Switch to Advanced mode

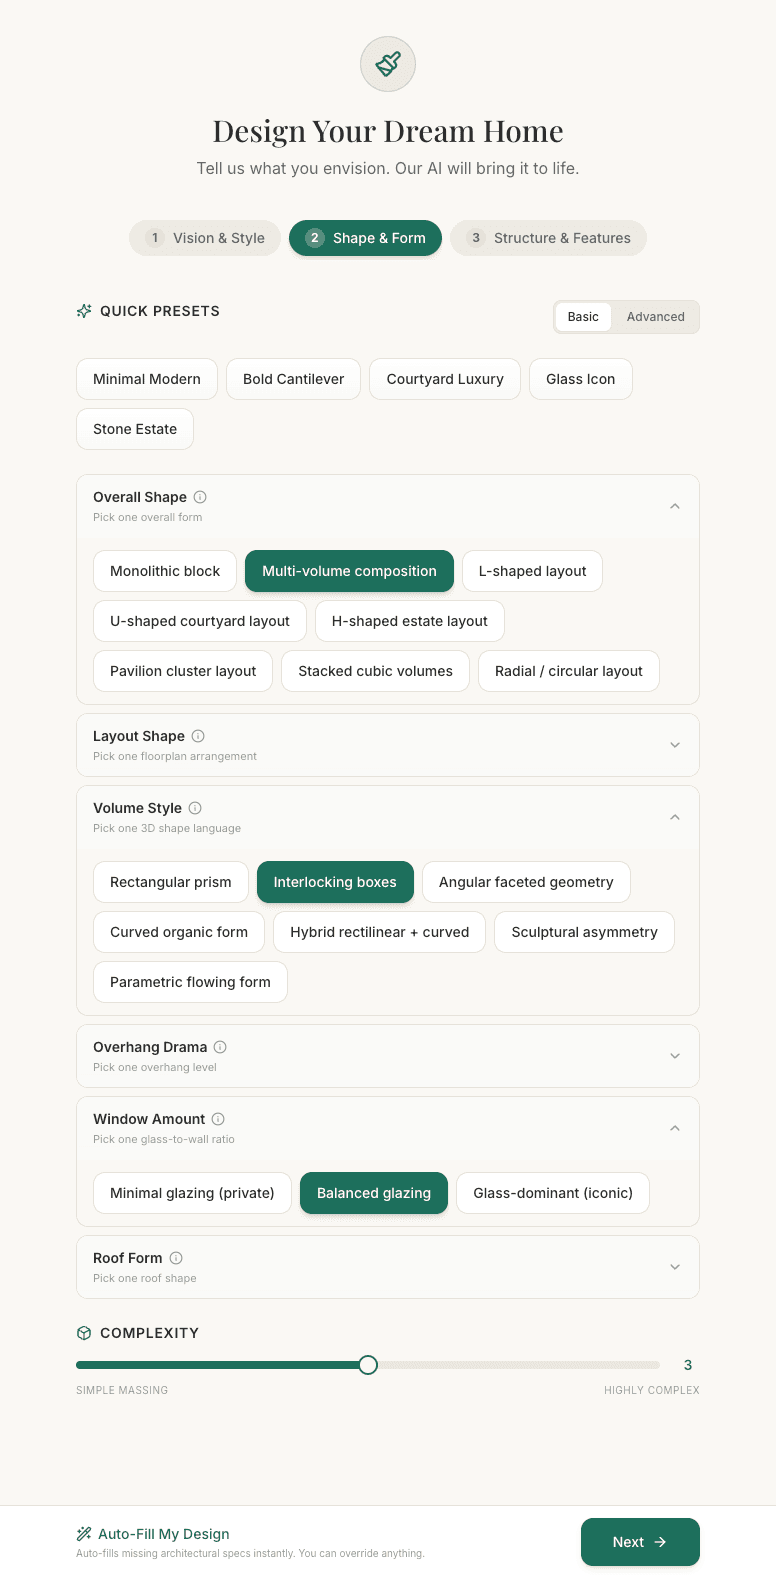coord(655,317)
